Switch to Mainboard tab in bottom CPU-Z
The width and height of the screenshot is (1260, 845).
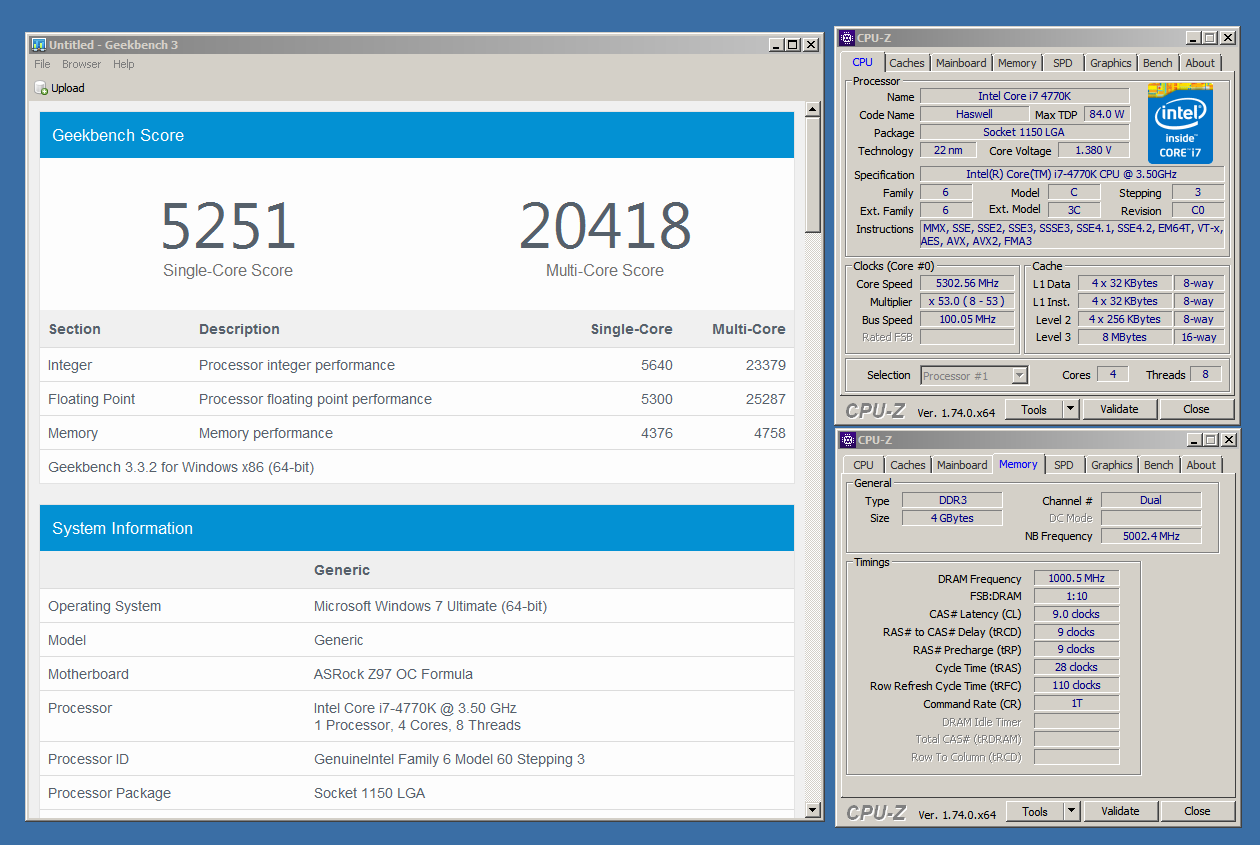click(x=962, y=465)
